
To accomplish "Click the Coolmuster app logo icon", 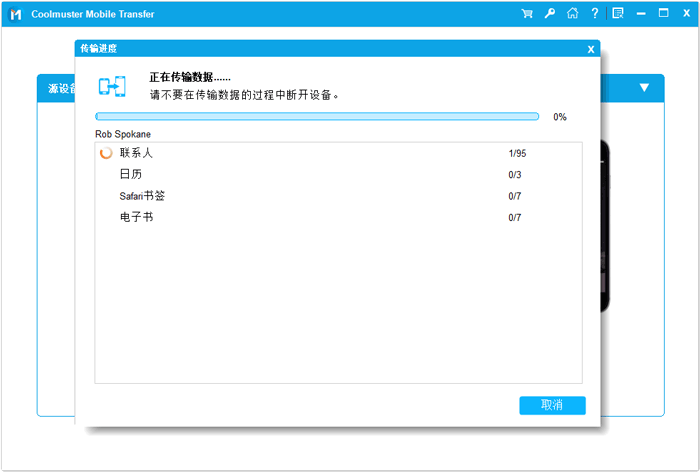I will point(15,14).
